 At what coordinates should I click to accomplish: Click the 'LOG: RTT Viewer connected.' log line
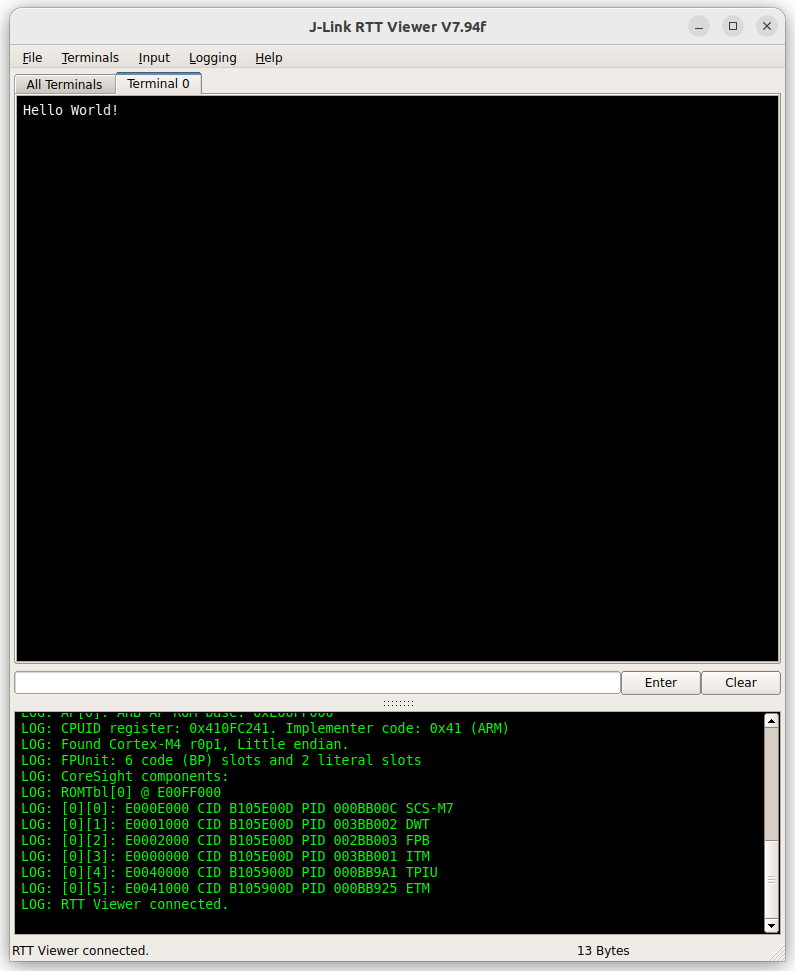click(124, 904)
